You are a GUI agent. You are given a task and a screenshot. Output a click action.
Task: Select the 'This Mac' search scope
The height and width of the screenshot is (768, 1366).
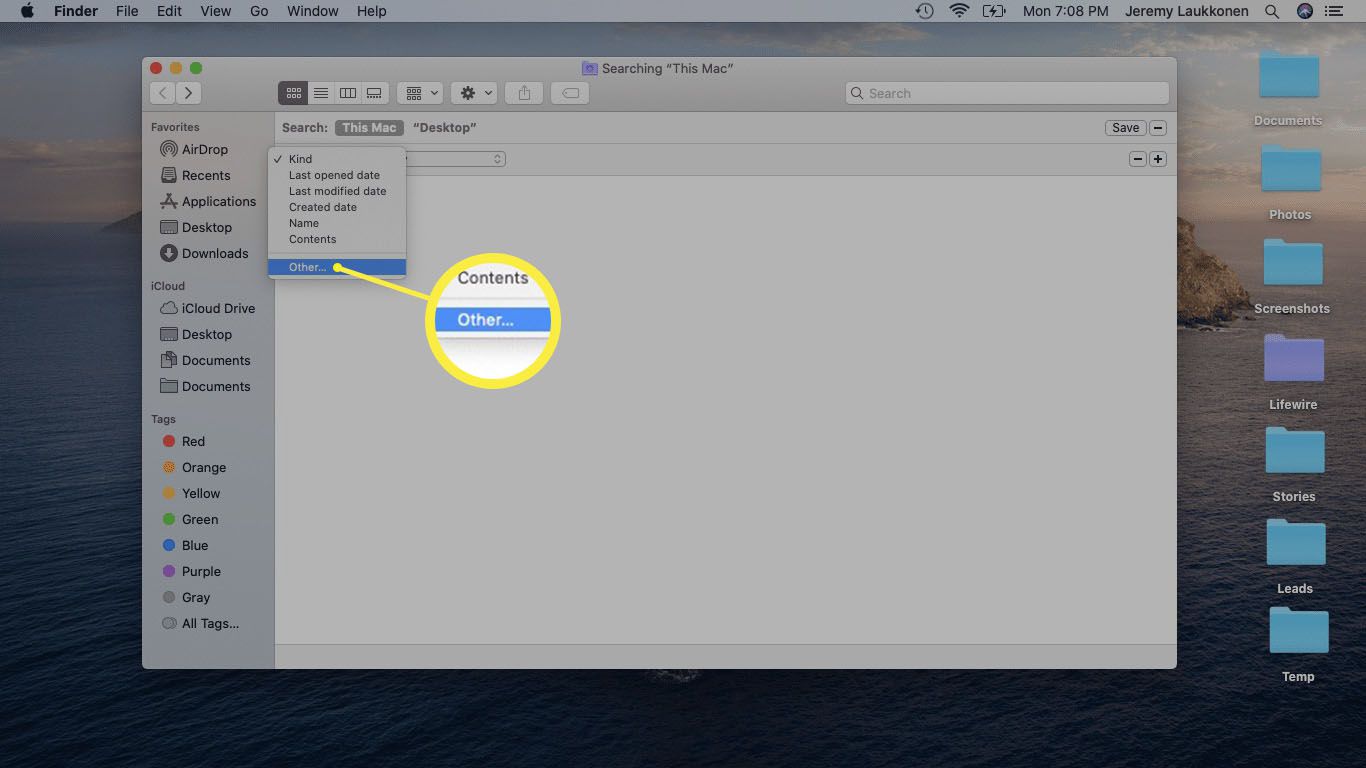pyautogui.click(x=369, y=128)
